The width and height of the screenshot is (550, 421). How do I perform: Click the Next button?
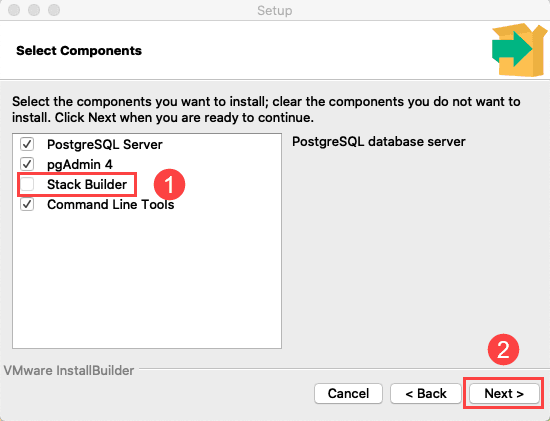[x=504, y=394]
